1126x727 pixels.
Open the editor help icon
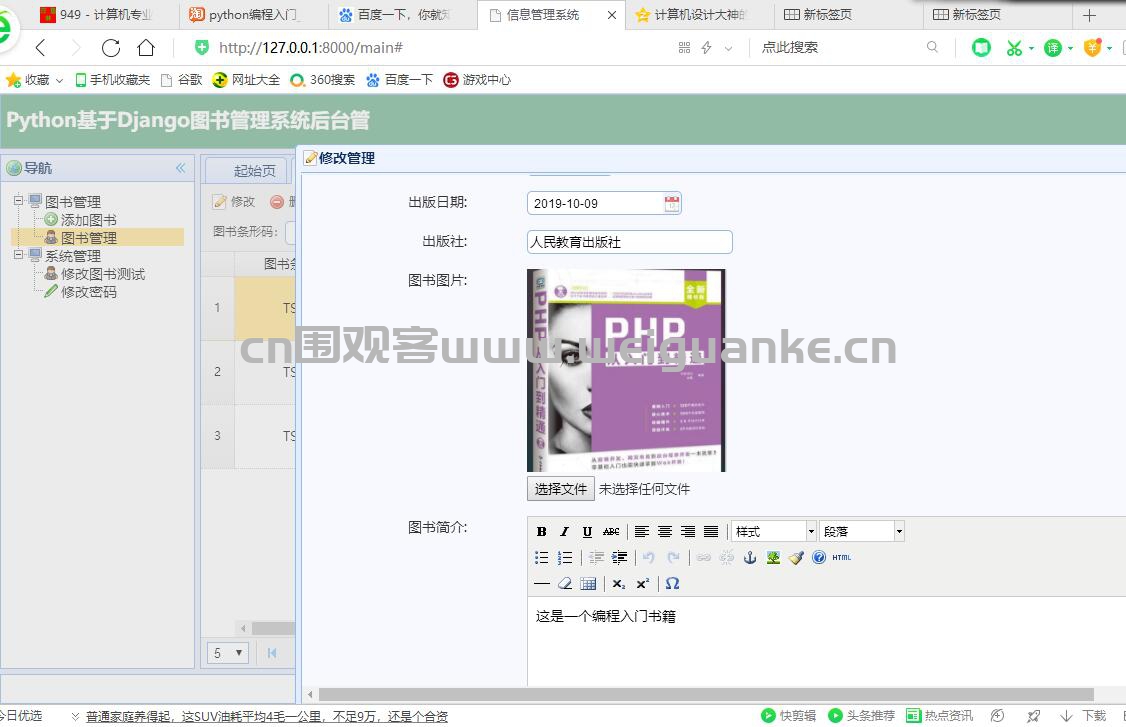[819, 557]
